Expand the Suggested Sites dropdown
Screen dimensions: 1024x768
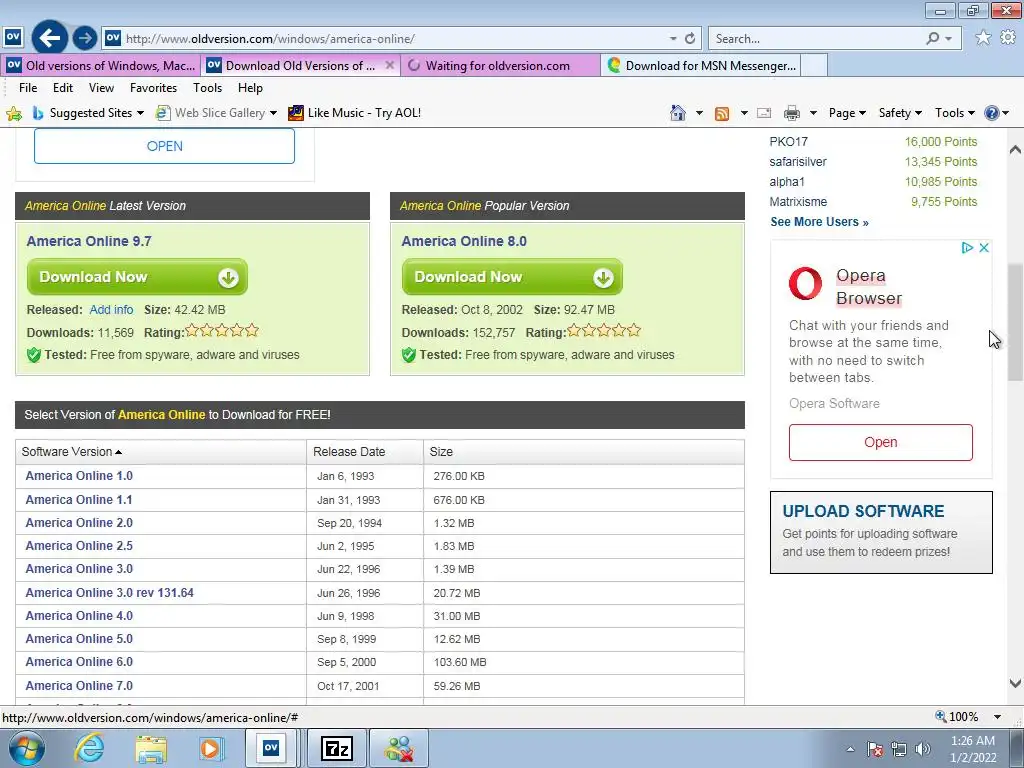(140, 113)
